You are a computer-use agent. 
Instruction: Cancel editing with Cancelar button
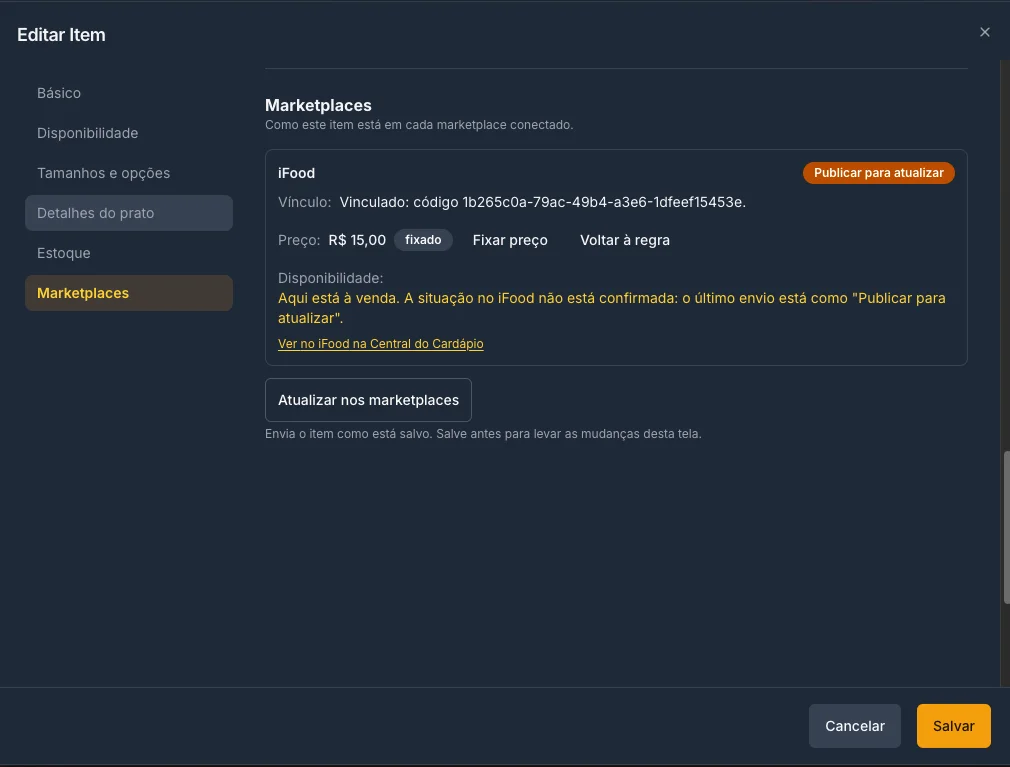(x=855, y=726)
